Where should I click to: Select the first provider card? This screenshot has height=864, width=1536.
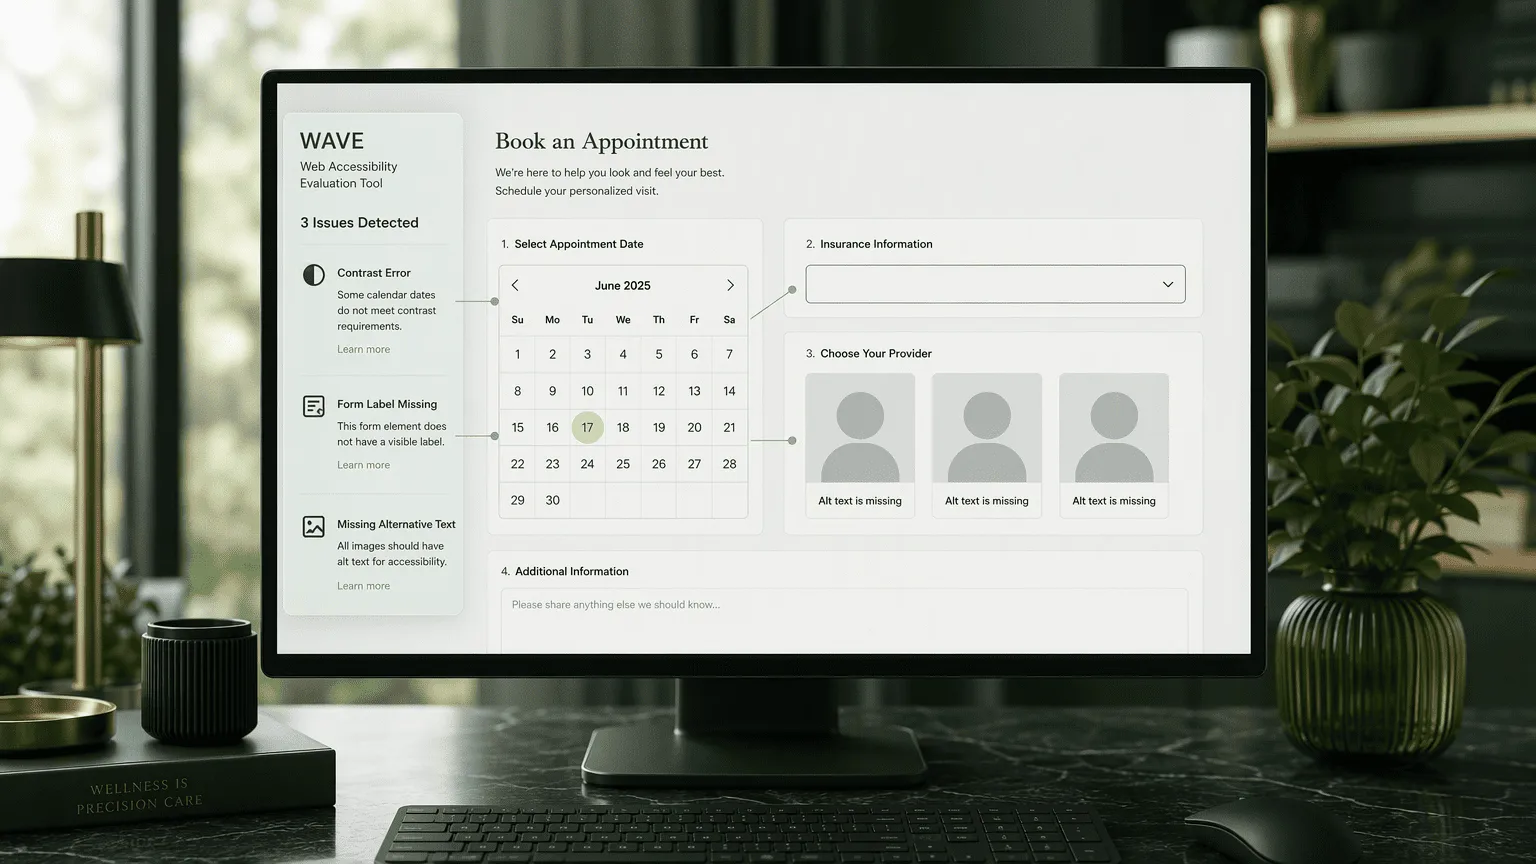coord(860,445)
